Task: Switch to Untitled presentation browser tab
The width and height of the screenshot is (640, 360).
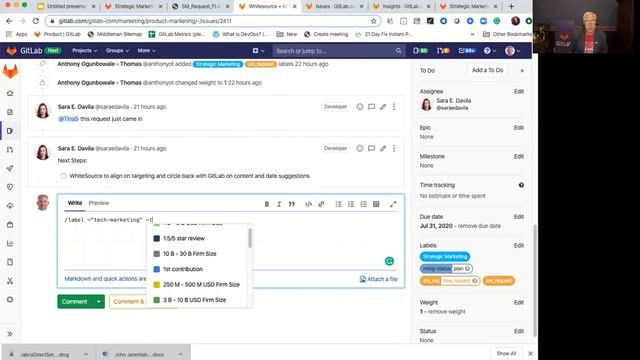Action: pos(66,7)
